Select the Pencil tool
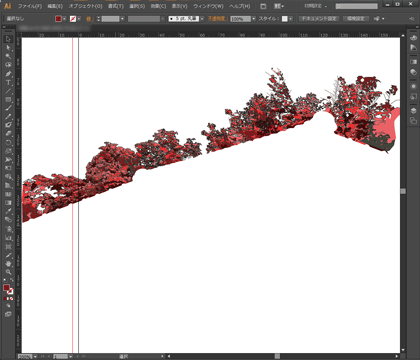The height and width of the screenshot is (360, 420). 8,117
